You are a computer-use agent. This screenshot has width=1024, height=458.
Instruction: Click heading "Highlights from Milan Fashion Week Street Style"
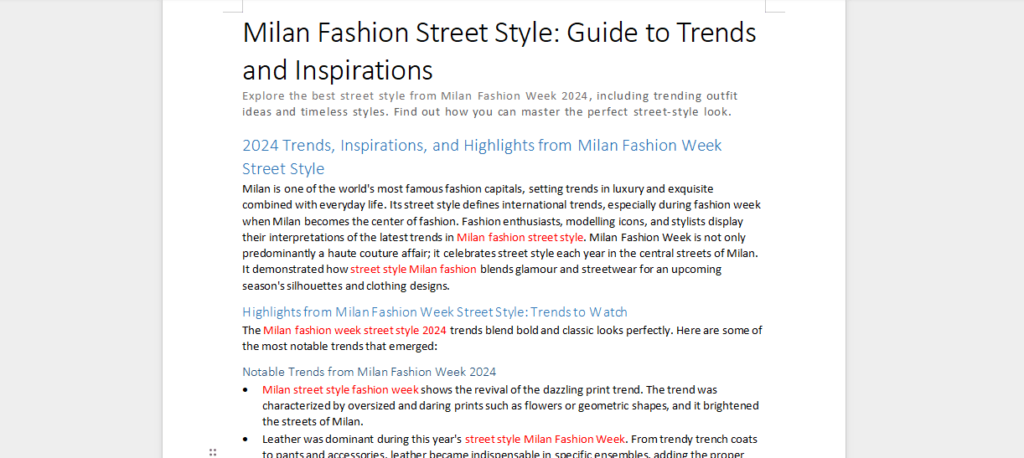[434, 312]
